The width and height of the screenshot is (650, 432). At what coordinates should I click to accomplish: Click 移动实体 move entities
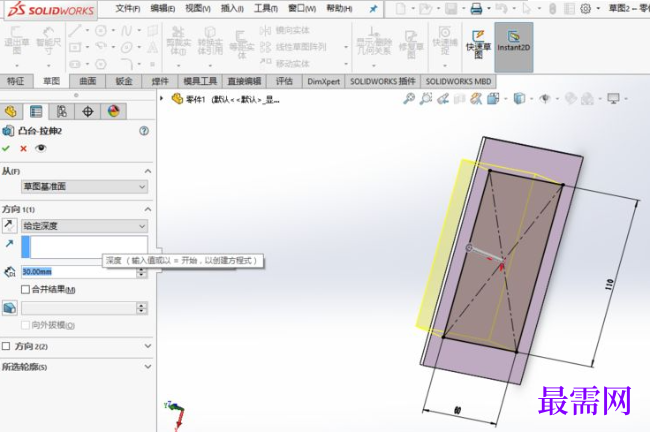(285, 63)
